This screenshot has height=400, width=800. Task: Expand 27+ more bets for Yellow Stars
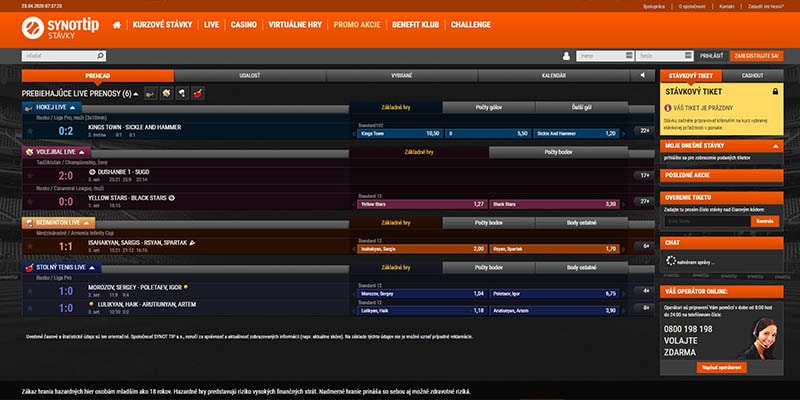coord(644,201)
